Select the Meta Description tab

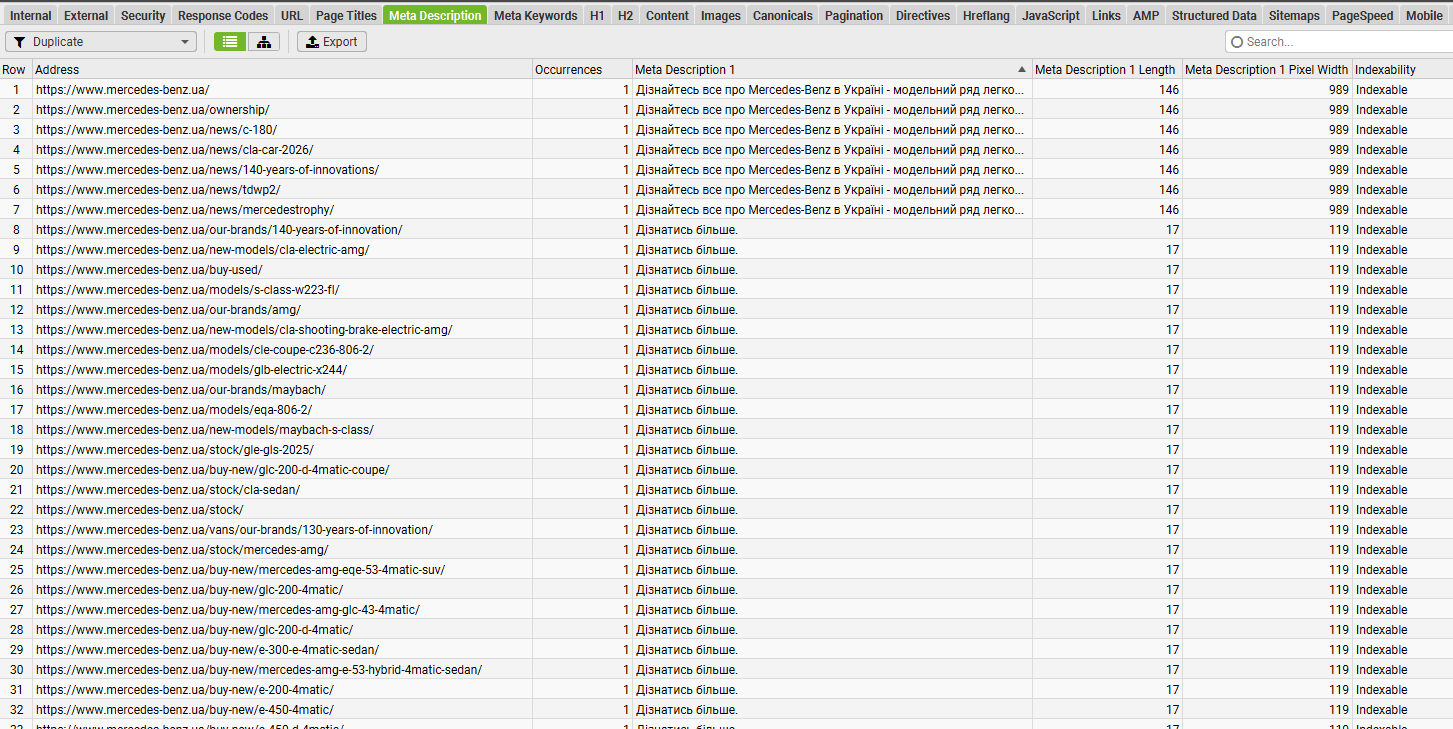tap(435, 15)
